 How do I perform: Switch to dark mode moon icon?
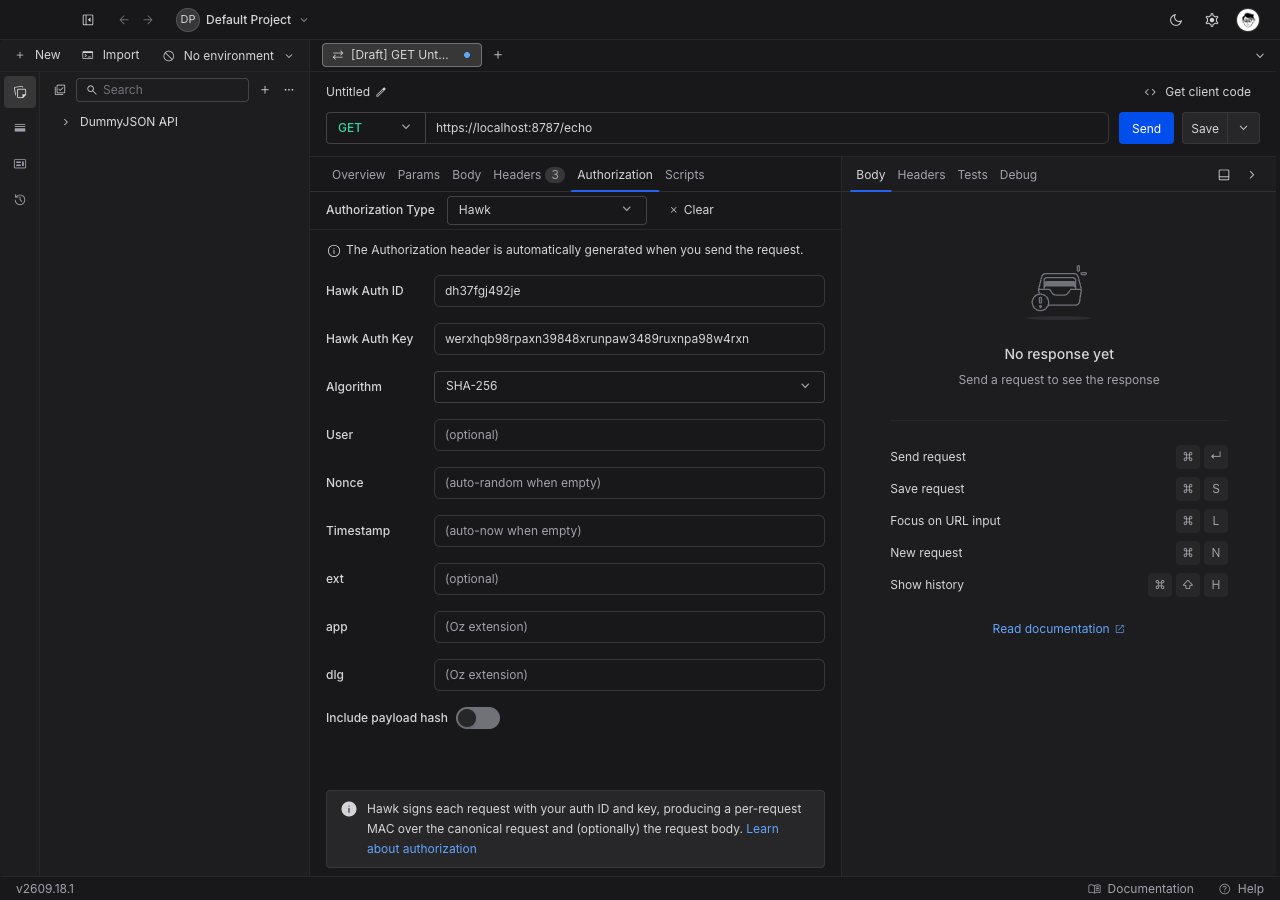coord(1176,20)
